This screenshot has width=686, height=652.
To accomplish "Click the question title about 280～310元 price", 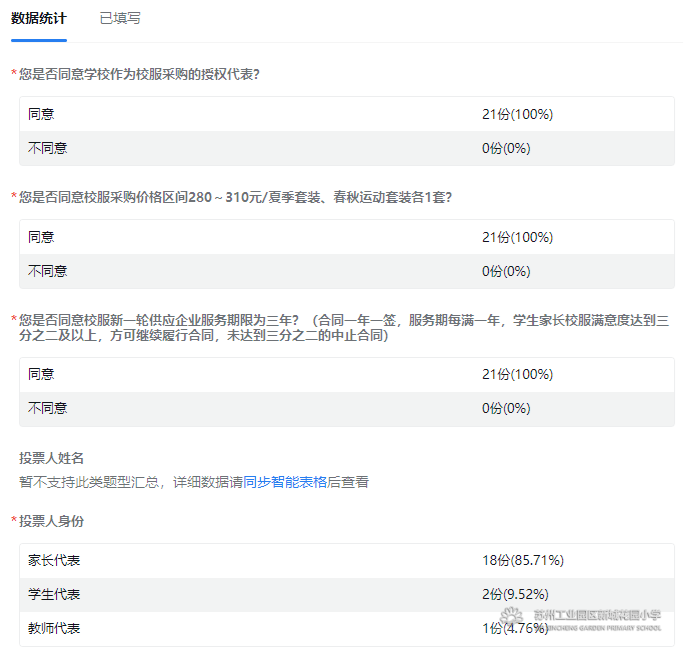I will 235,197.
